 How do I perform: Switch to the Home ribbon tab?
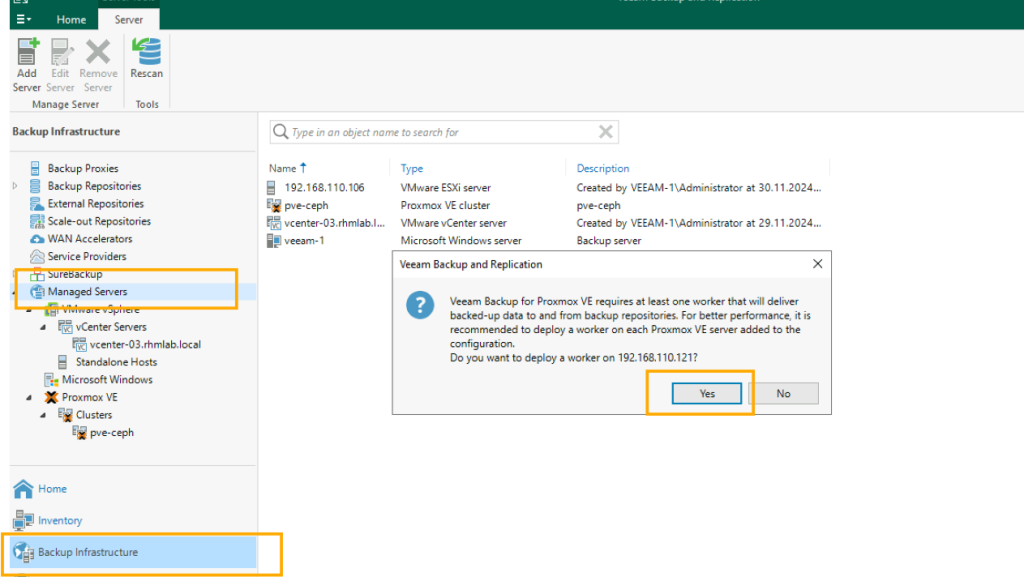pos(71,19)
